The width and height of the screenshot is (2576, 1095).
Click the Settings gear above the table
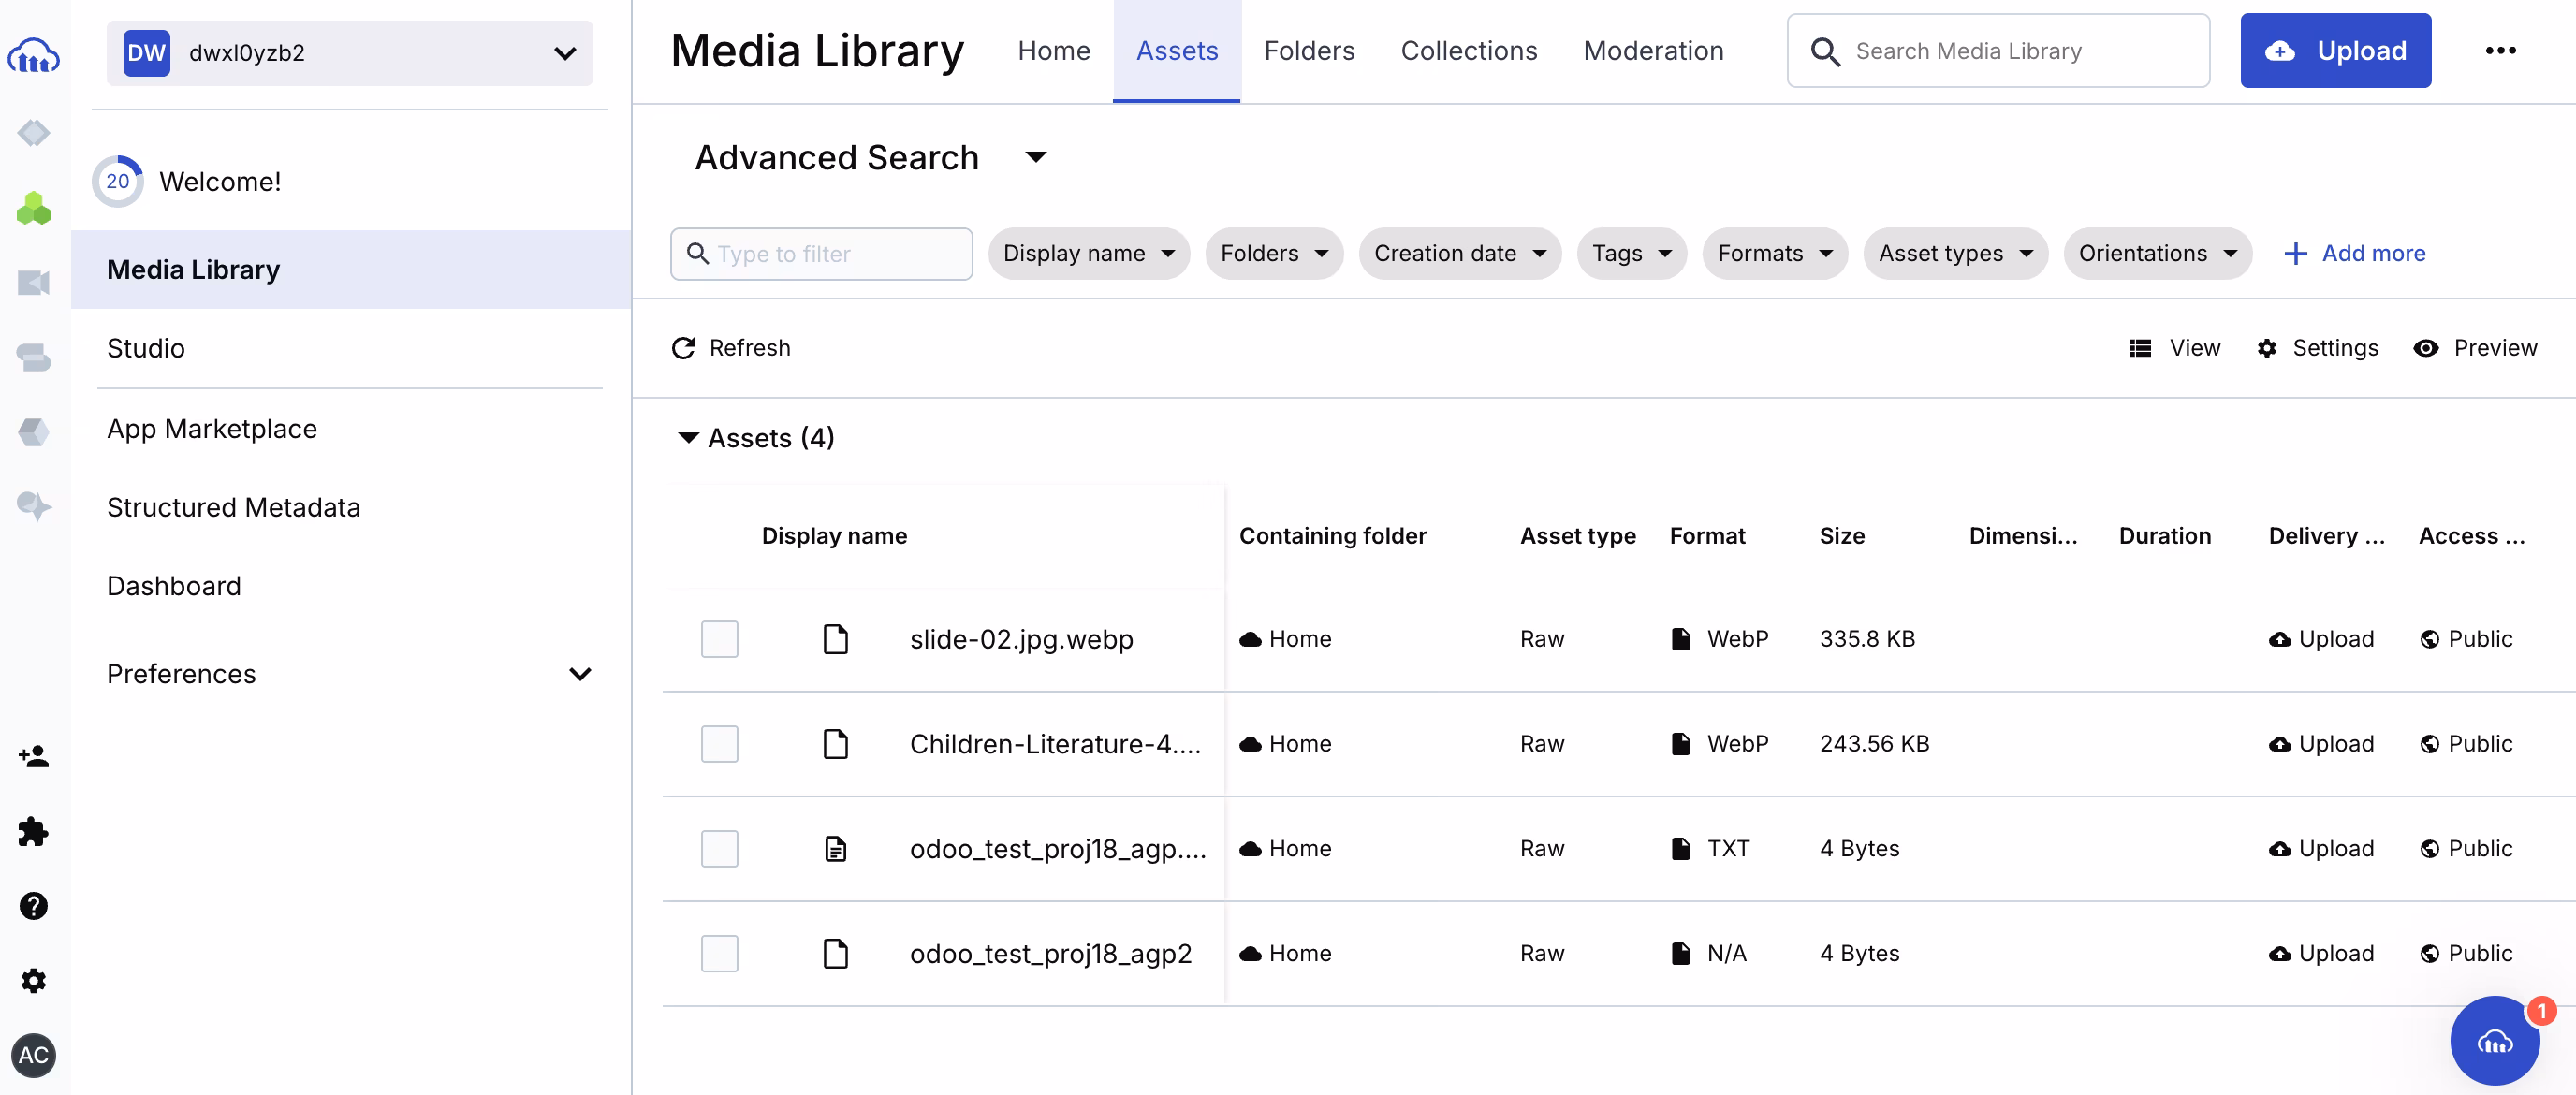[2266, 348]
